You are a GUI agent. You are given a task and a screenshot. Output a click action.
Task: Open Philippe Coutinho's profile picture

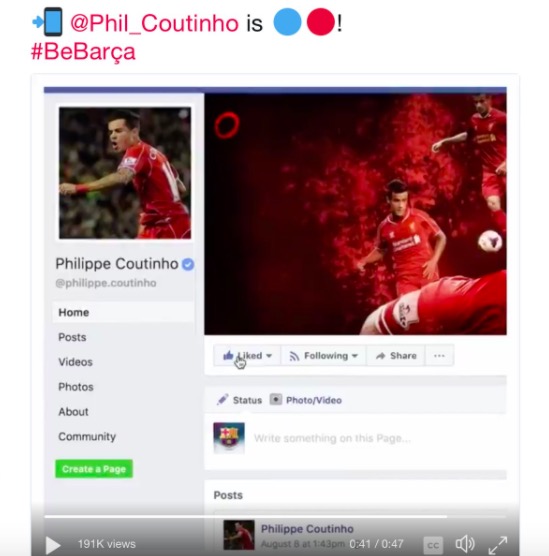click(125, 173)
